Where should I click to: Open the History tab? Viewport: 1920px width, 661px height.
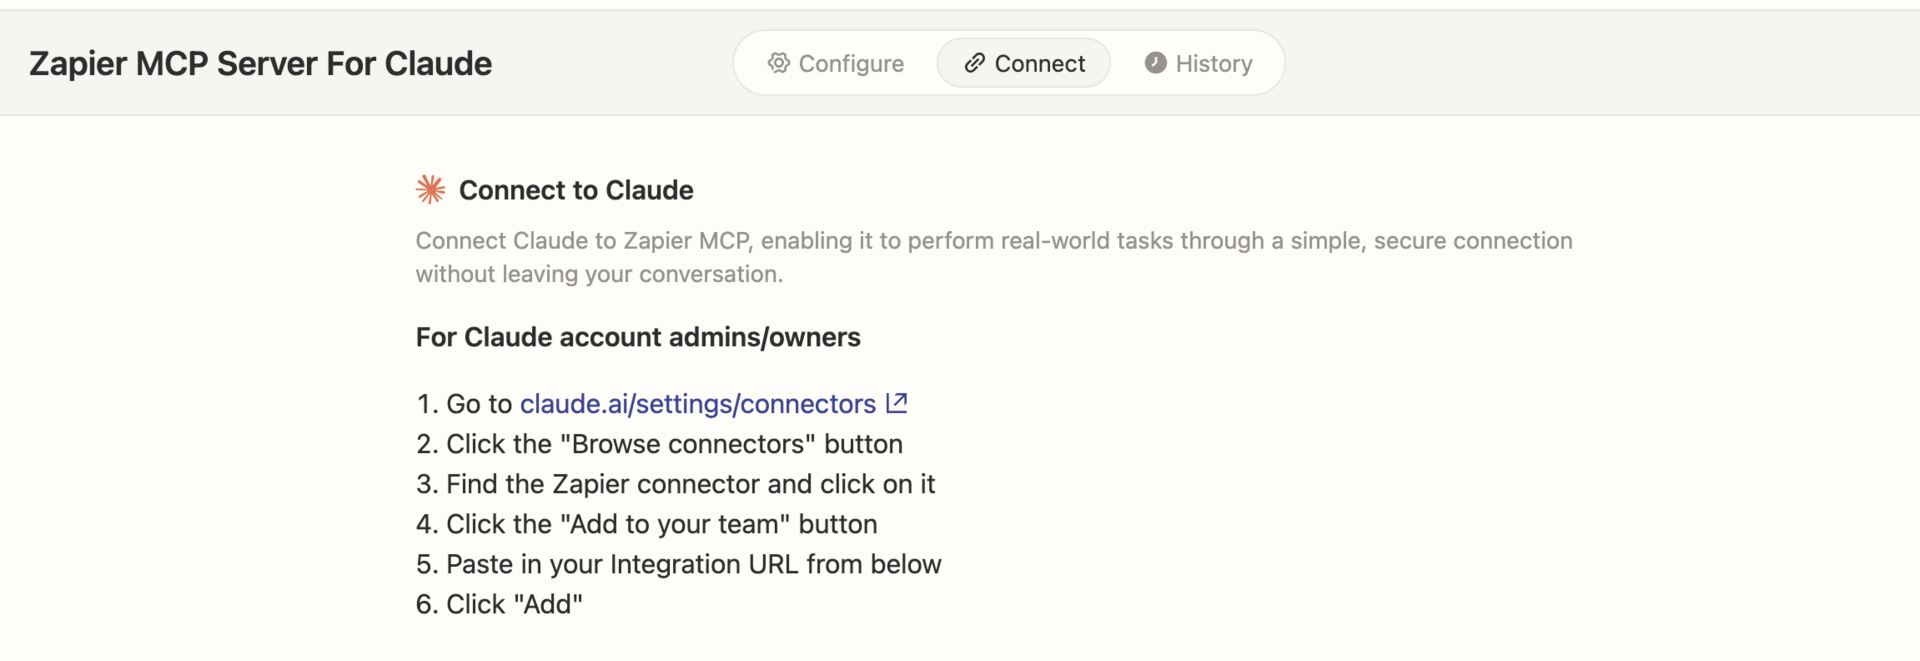[1198, 63]
